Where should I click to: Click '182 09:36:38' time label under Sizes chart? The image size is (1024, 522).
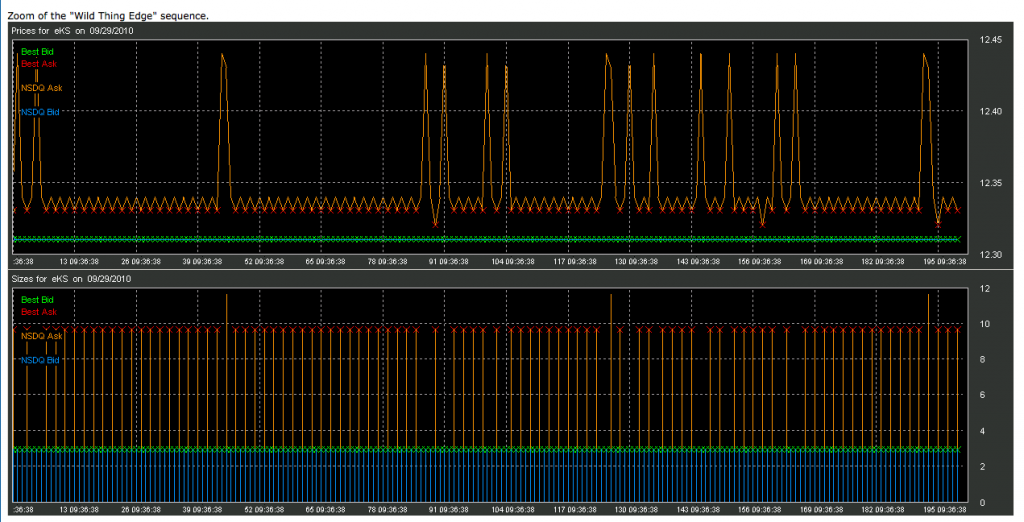883,510
